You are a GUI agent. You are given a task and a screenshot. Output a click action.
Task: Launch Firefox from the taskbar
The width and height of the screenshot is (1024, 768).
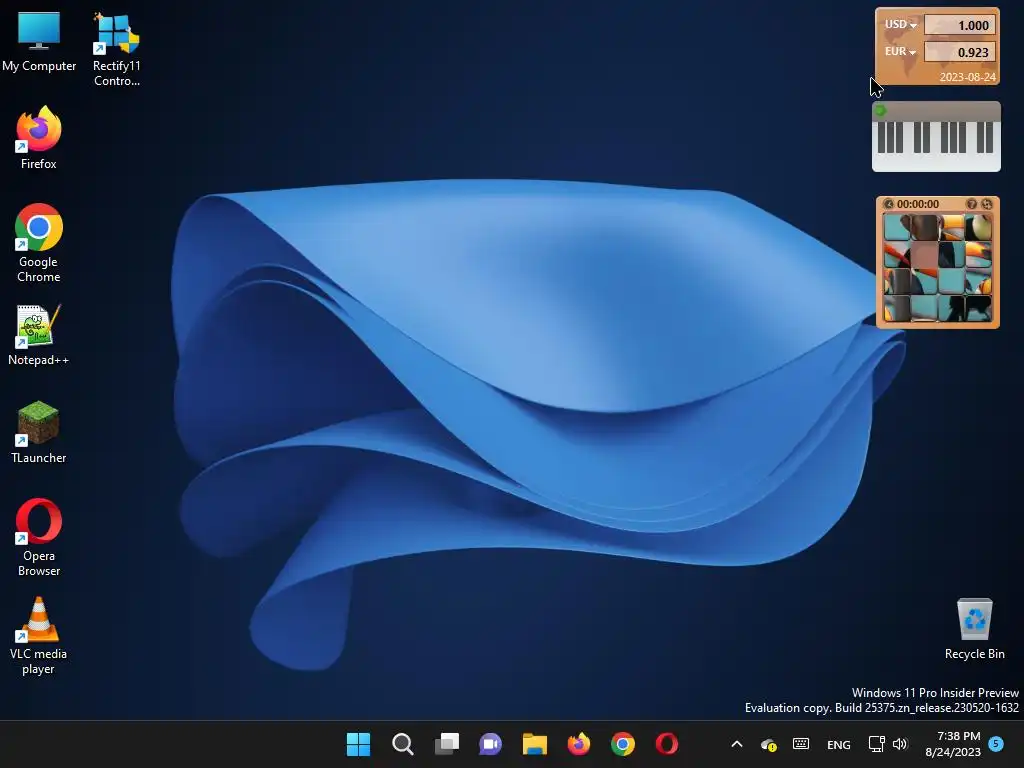(579, 744)
